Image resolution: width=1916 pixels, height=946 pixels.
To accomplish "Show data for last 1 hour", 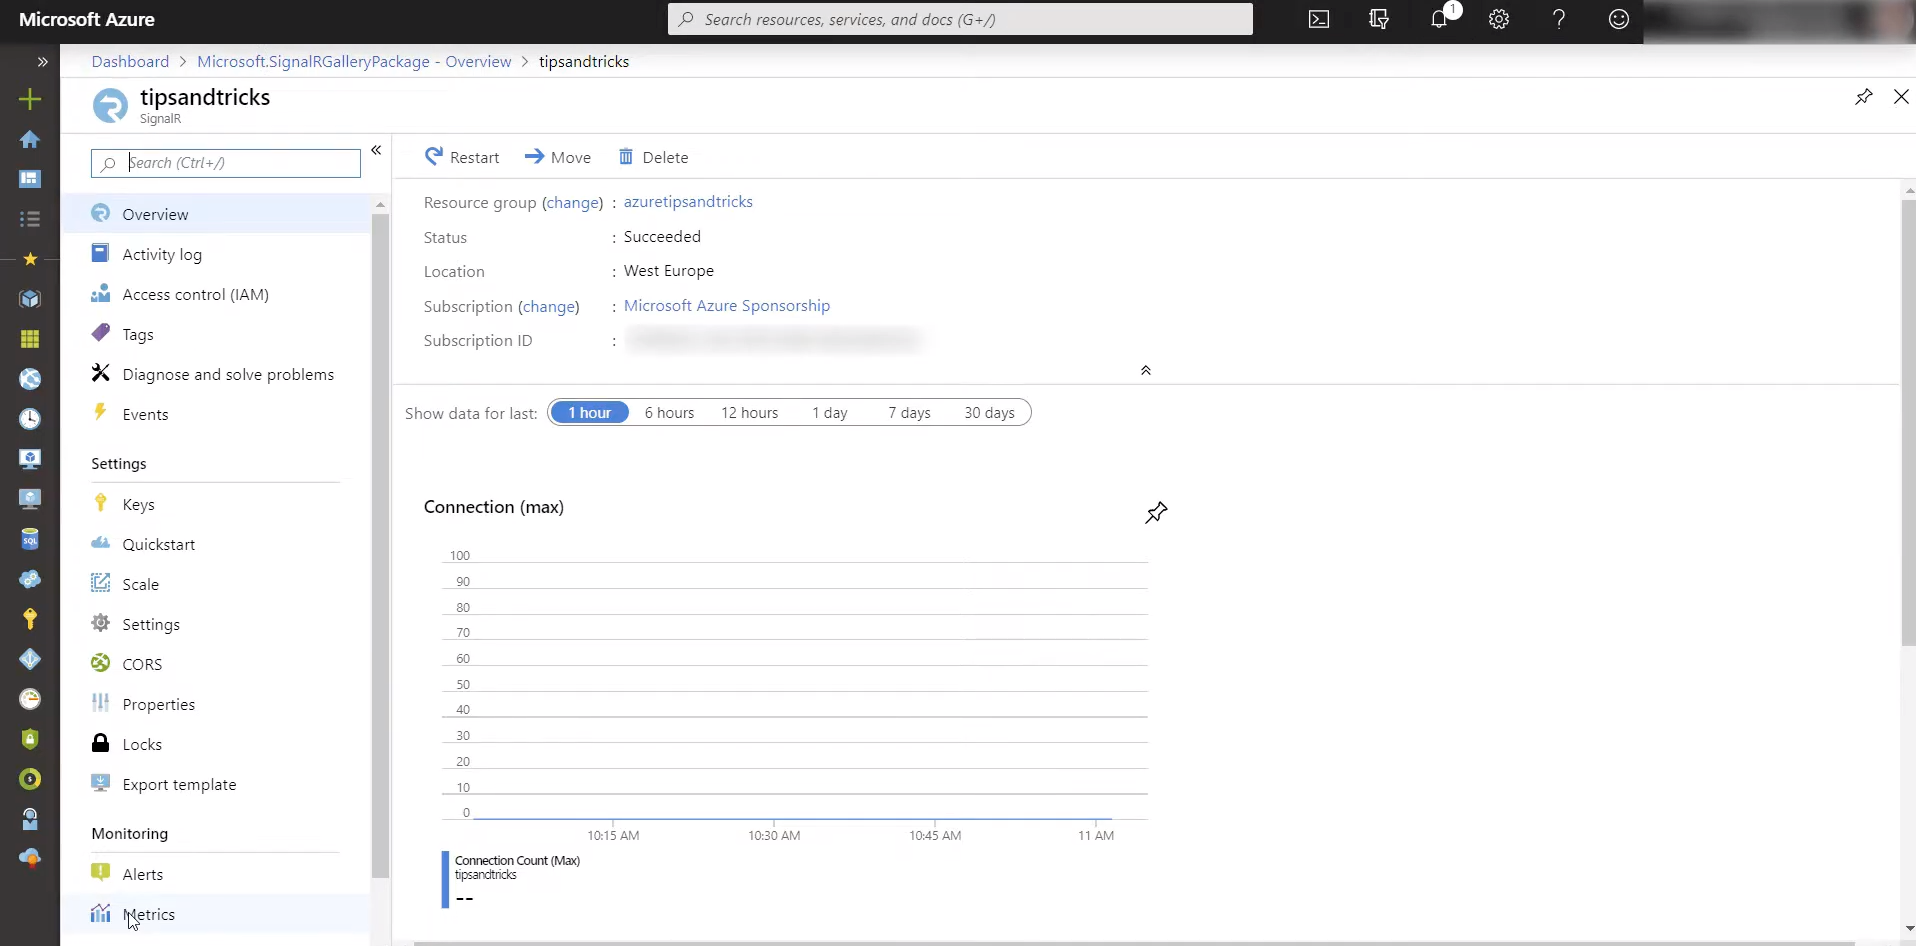I will (589, 413).
